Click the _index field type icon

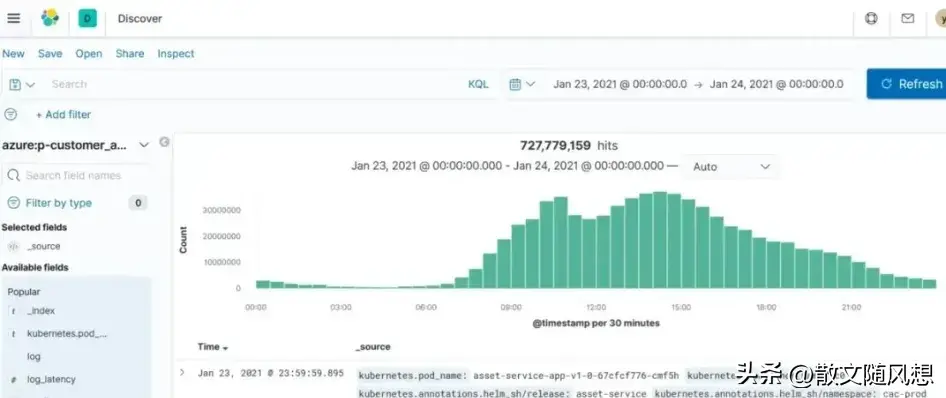pos(13,311)
